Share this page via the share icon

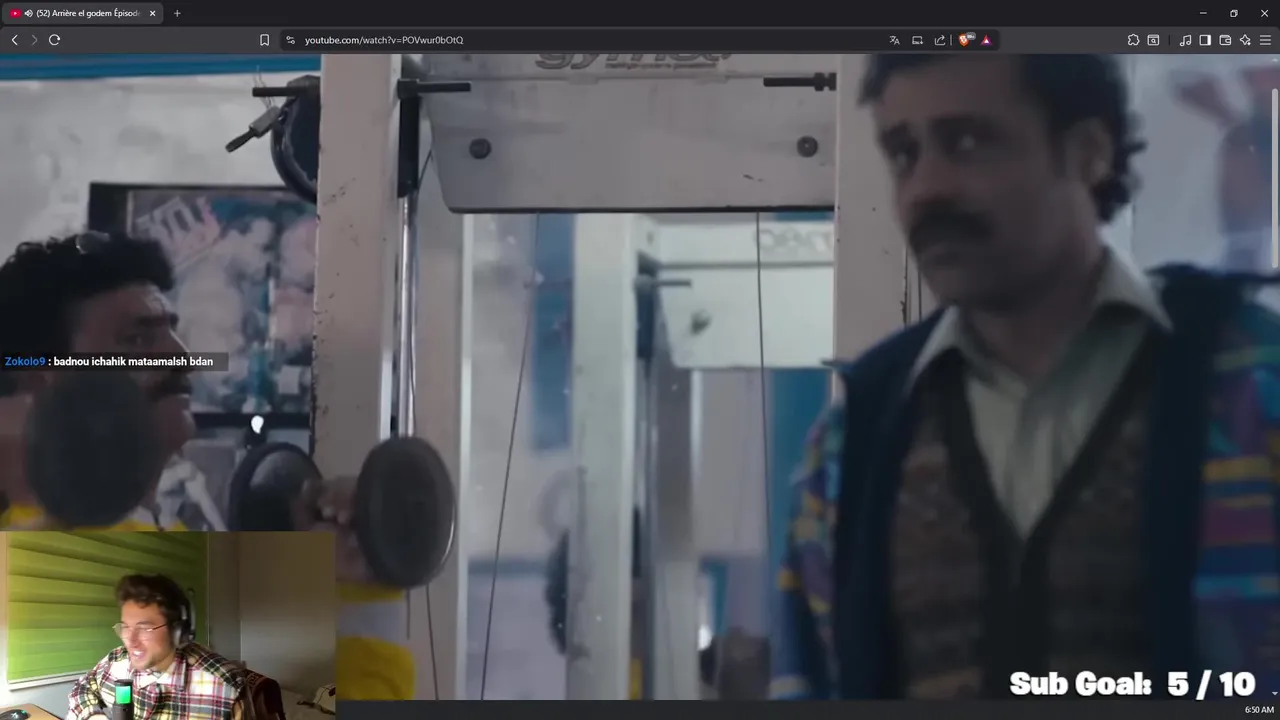click(x=940, y=40)
